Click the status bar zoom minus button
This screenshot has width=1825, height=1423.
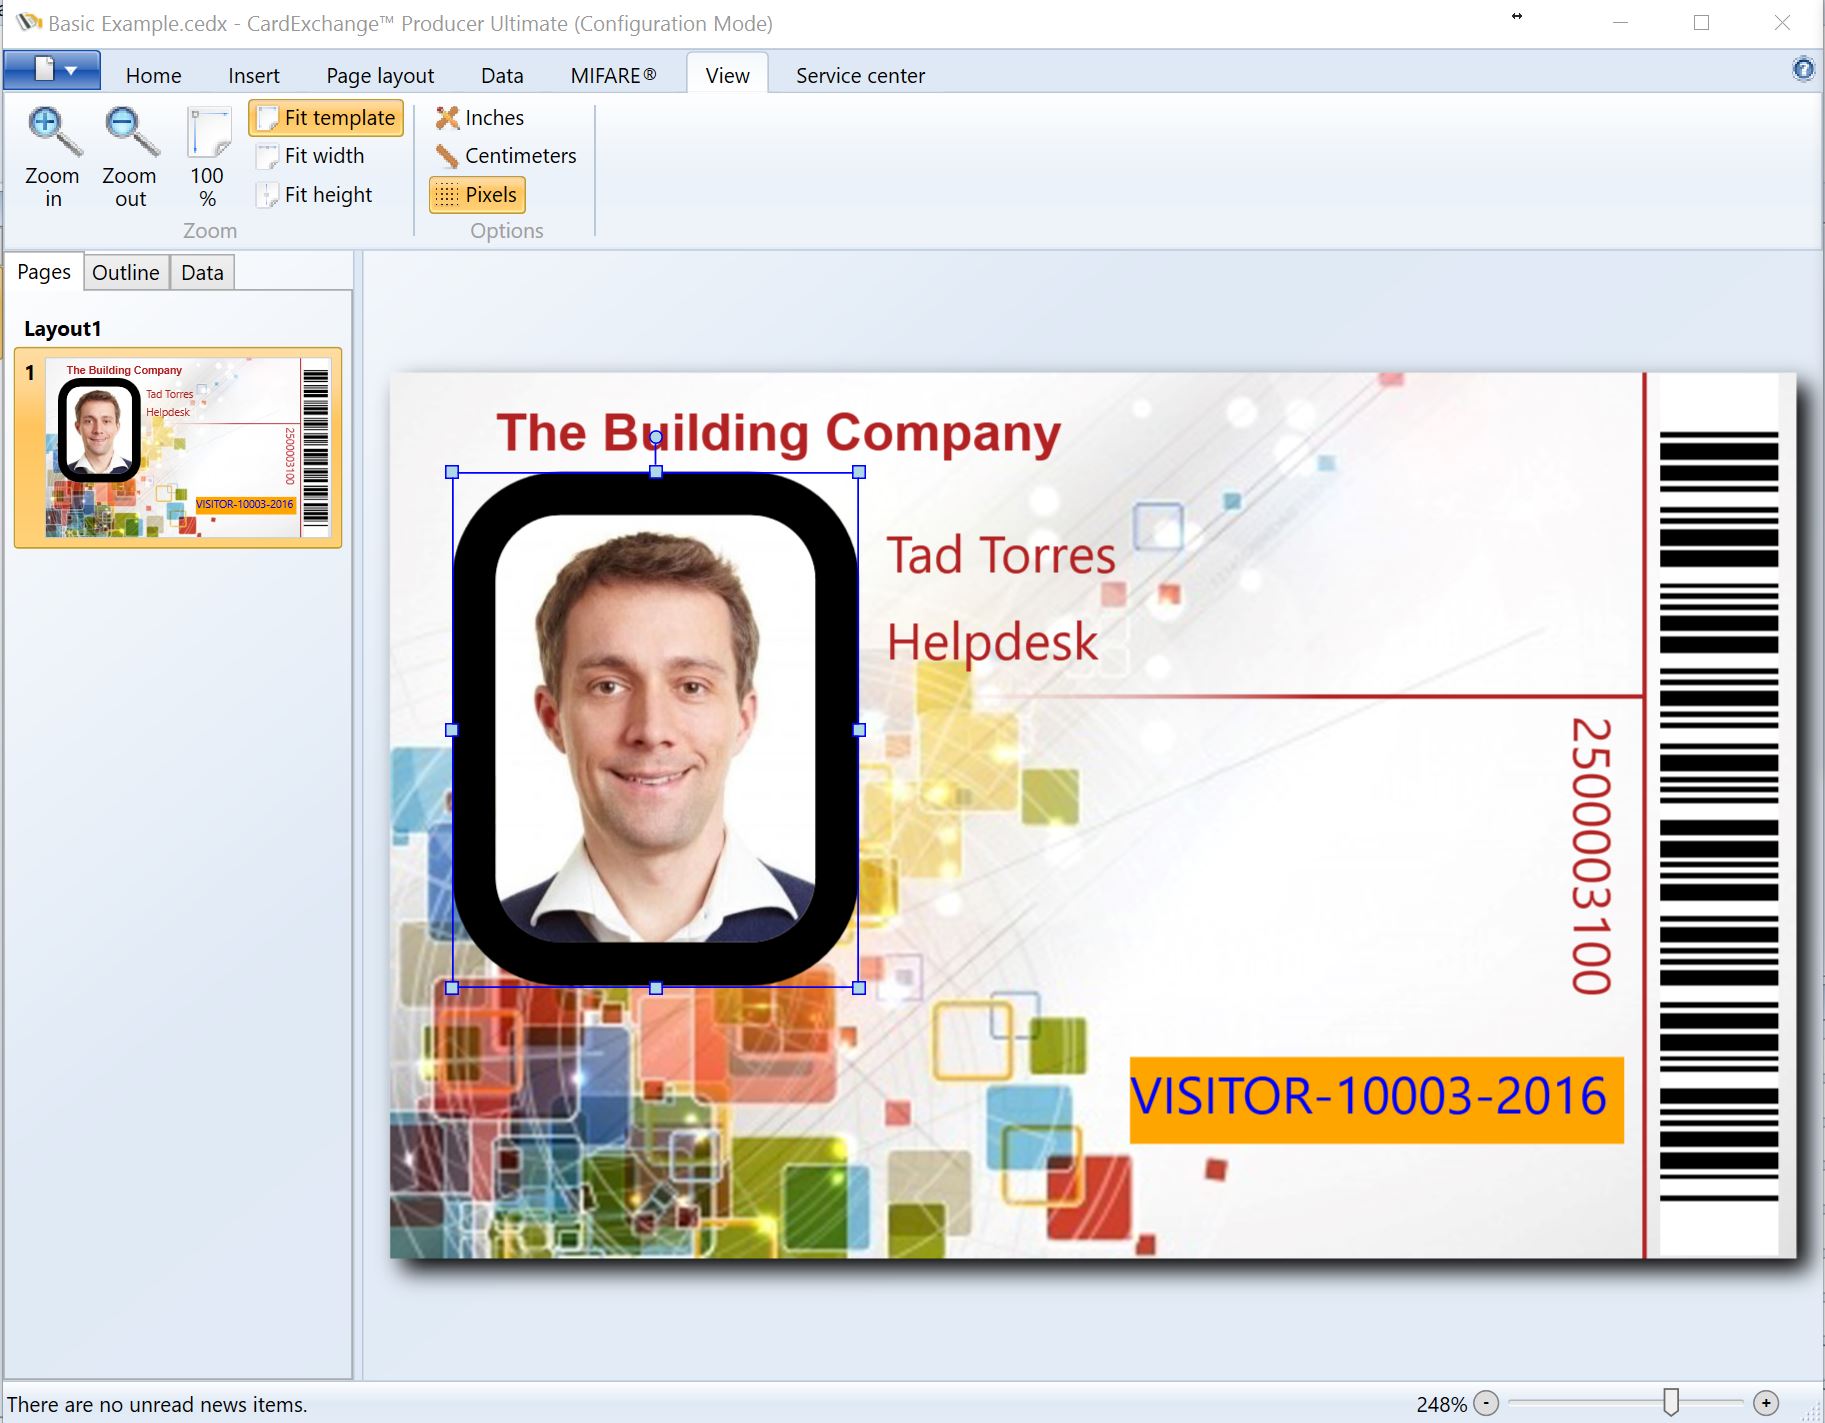1487,1403
